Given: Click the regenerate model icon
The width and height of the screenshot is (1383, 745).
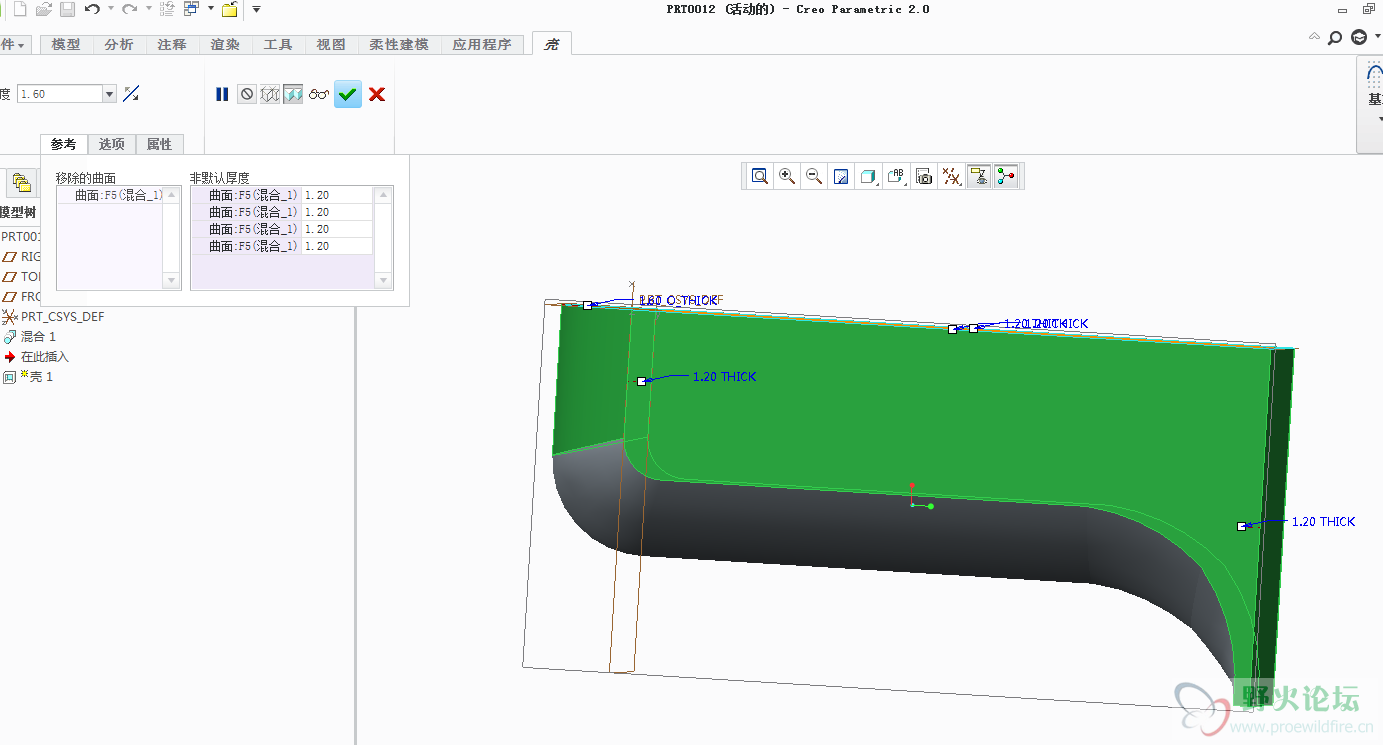Looking at the screenshot, I should click(167, 9).
